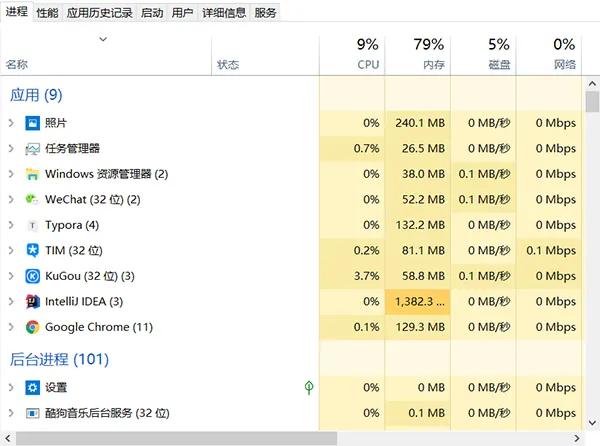
Task: Open the 详细信息 tab
Action: click(224, 13)
